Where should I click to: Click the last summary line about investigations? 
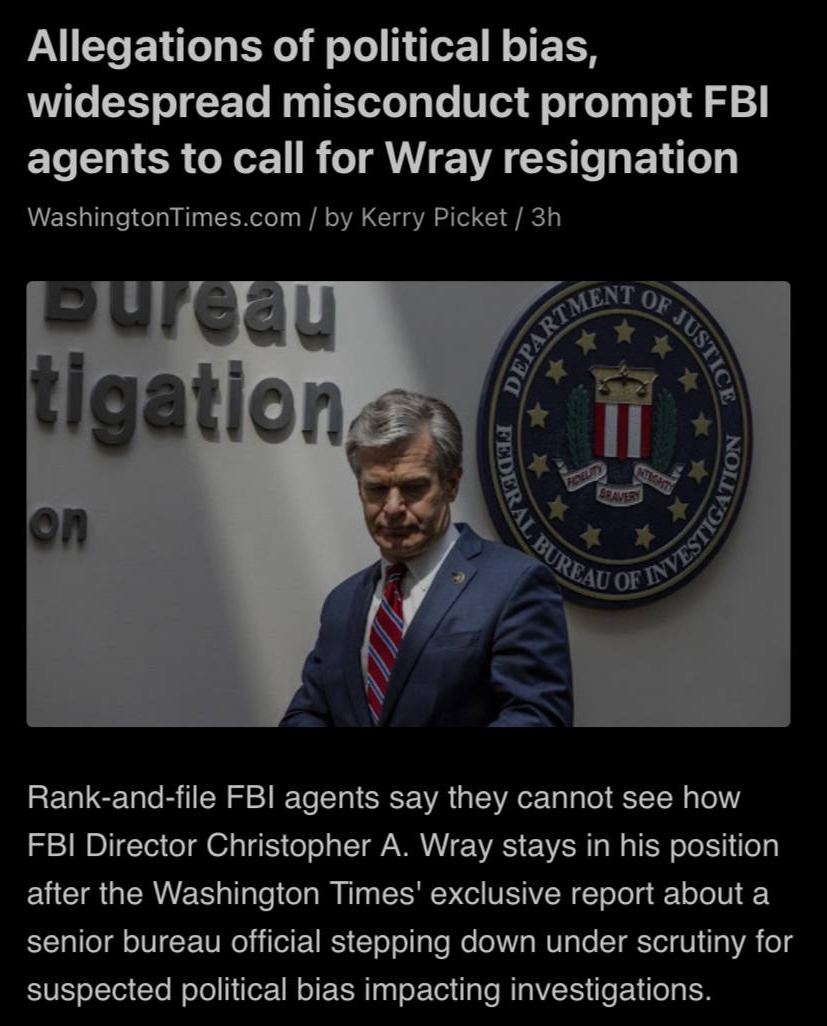pyautogui.click(x=369, y=990)
